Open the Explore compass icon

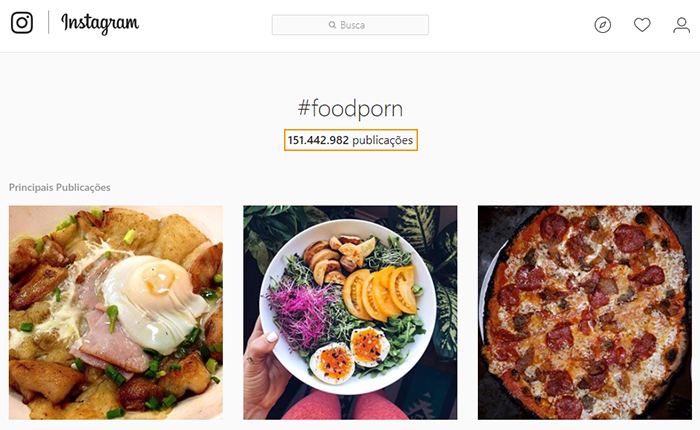(x=602, y=25)
